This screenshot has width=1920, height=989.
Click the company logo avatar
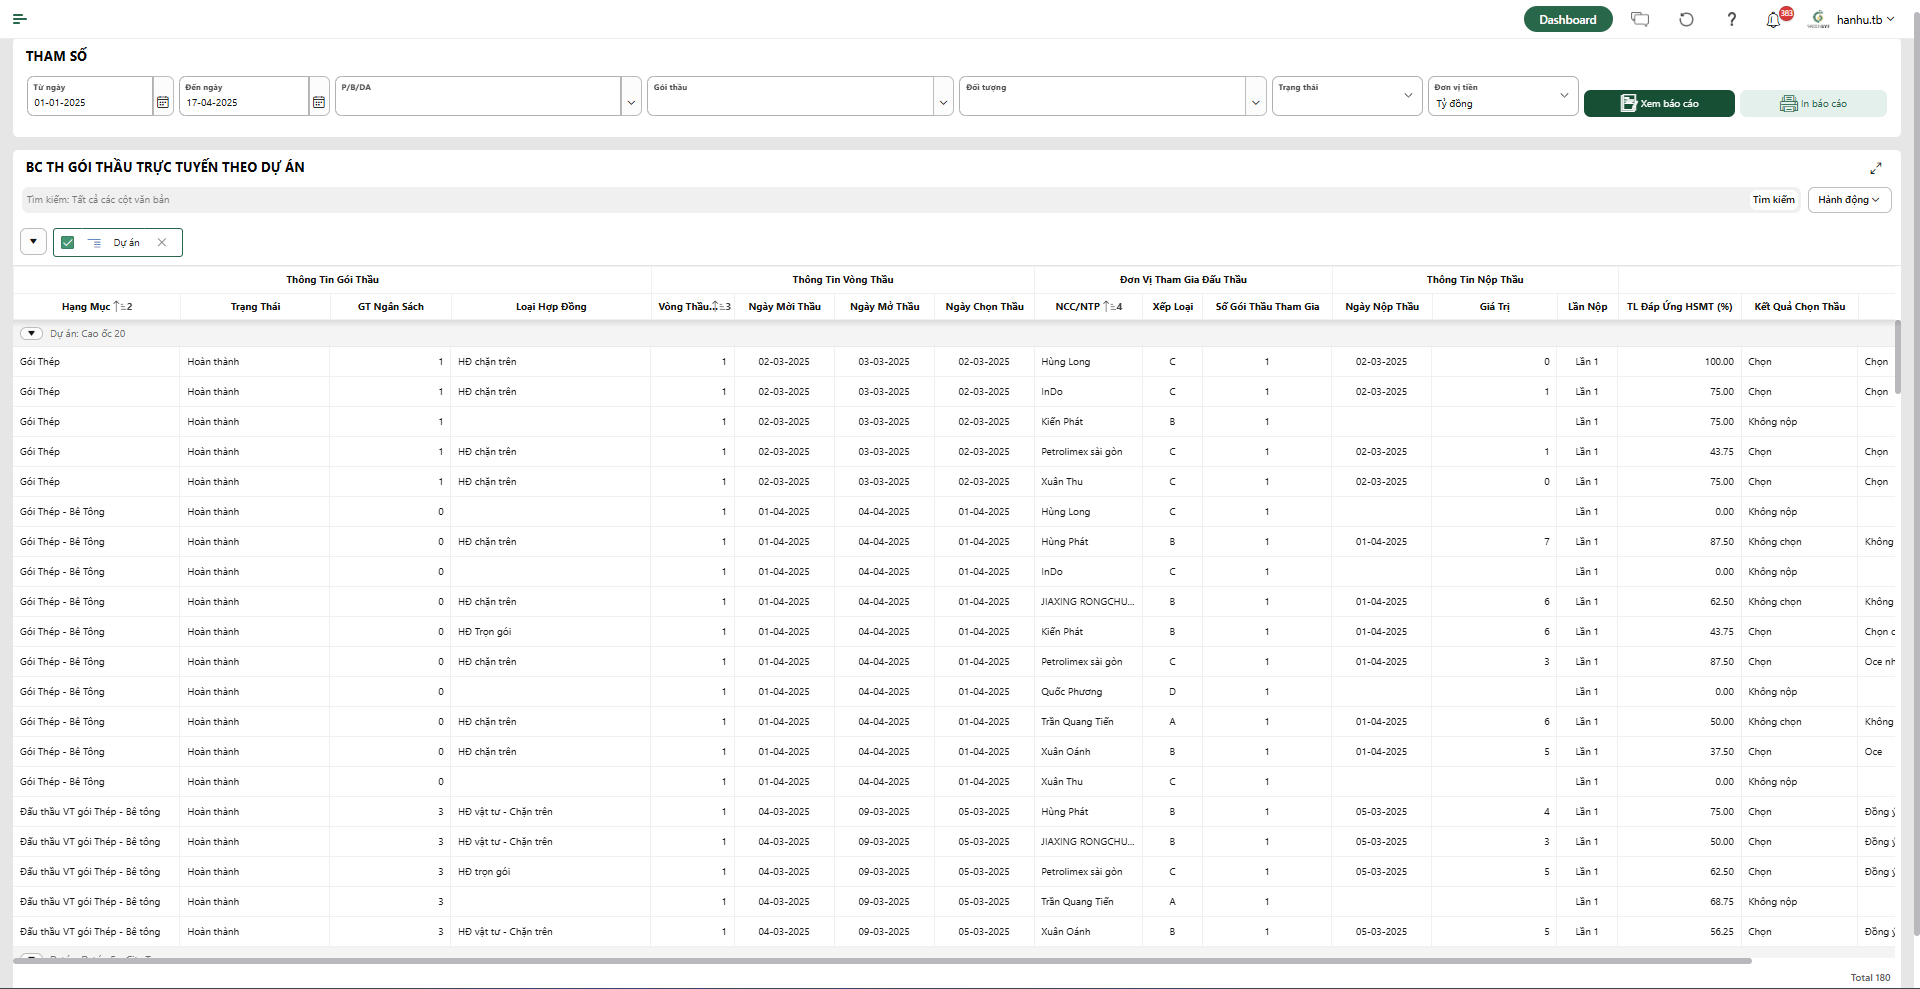point(1818,19)
